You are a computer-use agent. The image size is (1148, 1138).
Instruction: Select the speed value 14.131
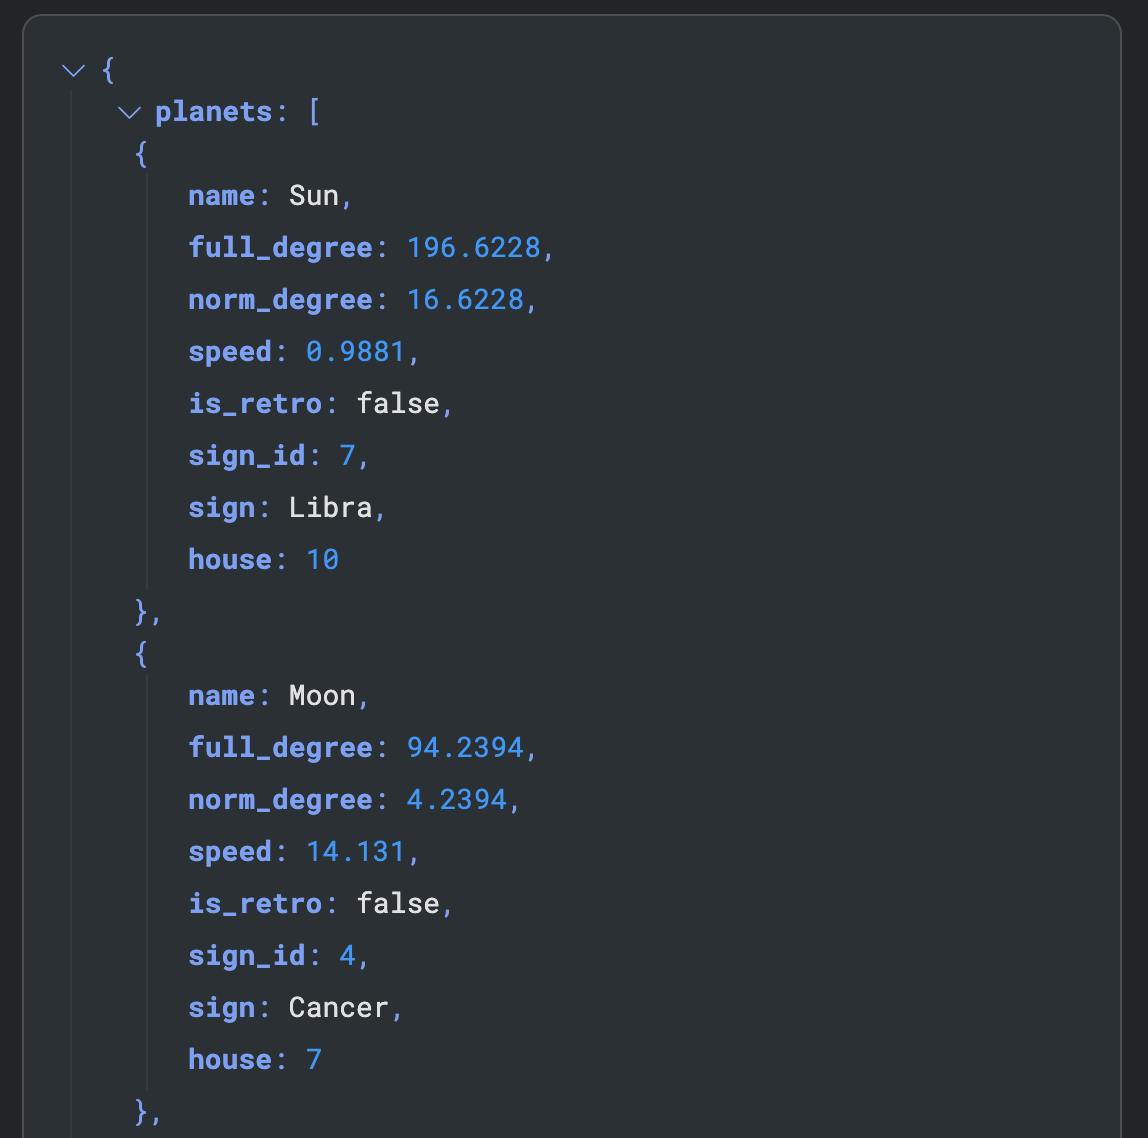point(355,852)
